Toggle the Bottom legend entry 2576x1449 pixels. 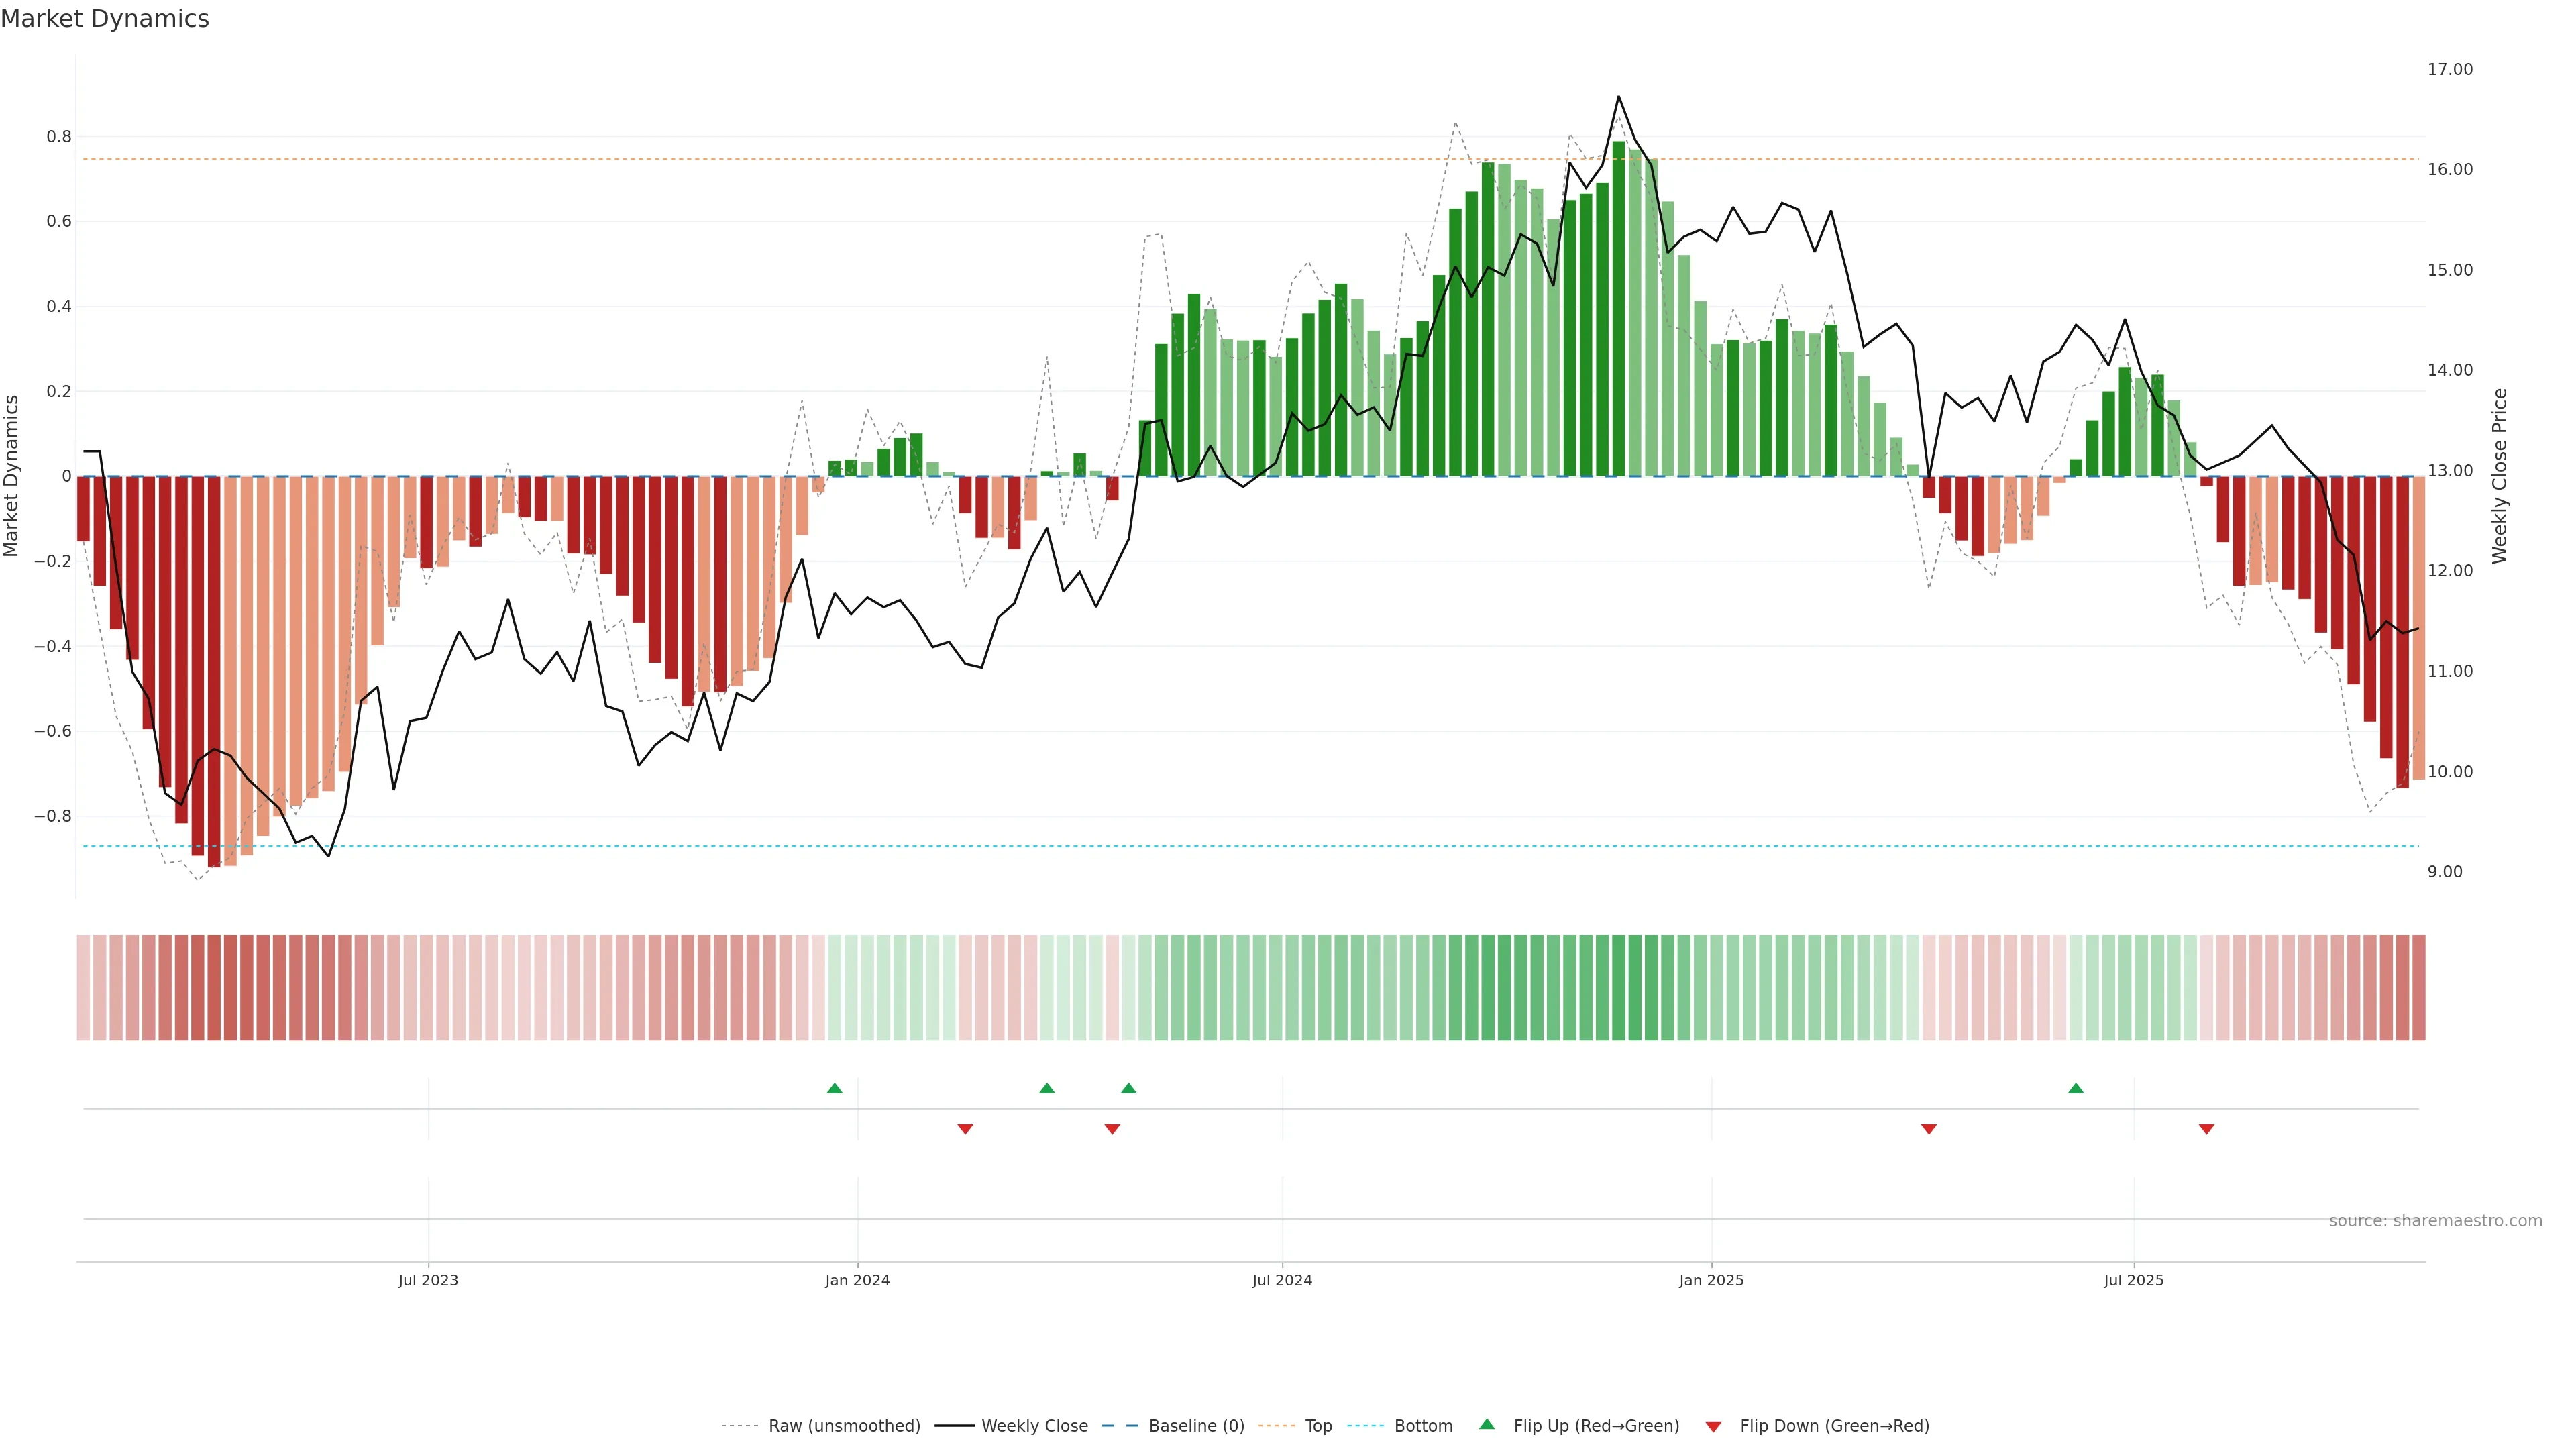pyautogui.click(x=1423, y=1426)
